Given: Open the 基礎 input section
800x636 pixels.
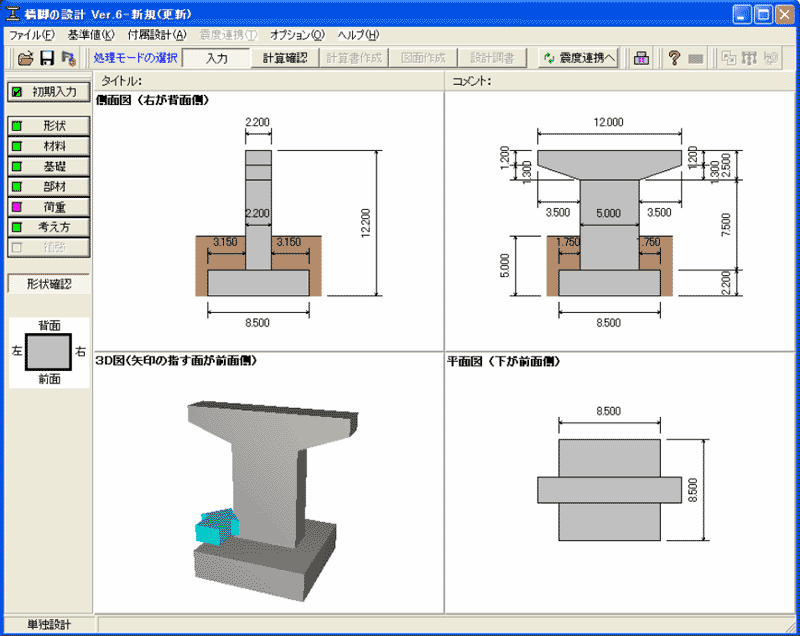Looking at the screenshot, I should tap(49, 166).
